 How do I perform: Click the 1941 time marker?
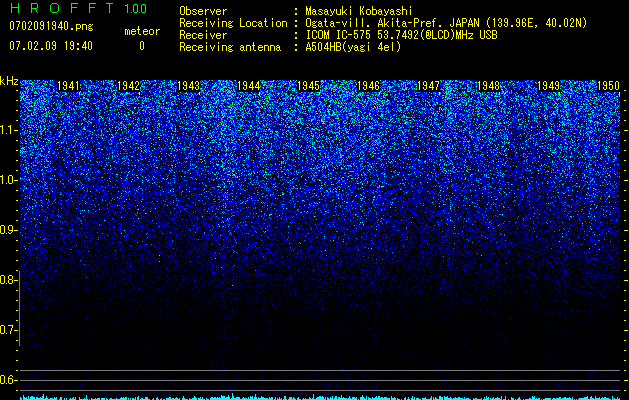[x=68, y=86]
